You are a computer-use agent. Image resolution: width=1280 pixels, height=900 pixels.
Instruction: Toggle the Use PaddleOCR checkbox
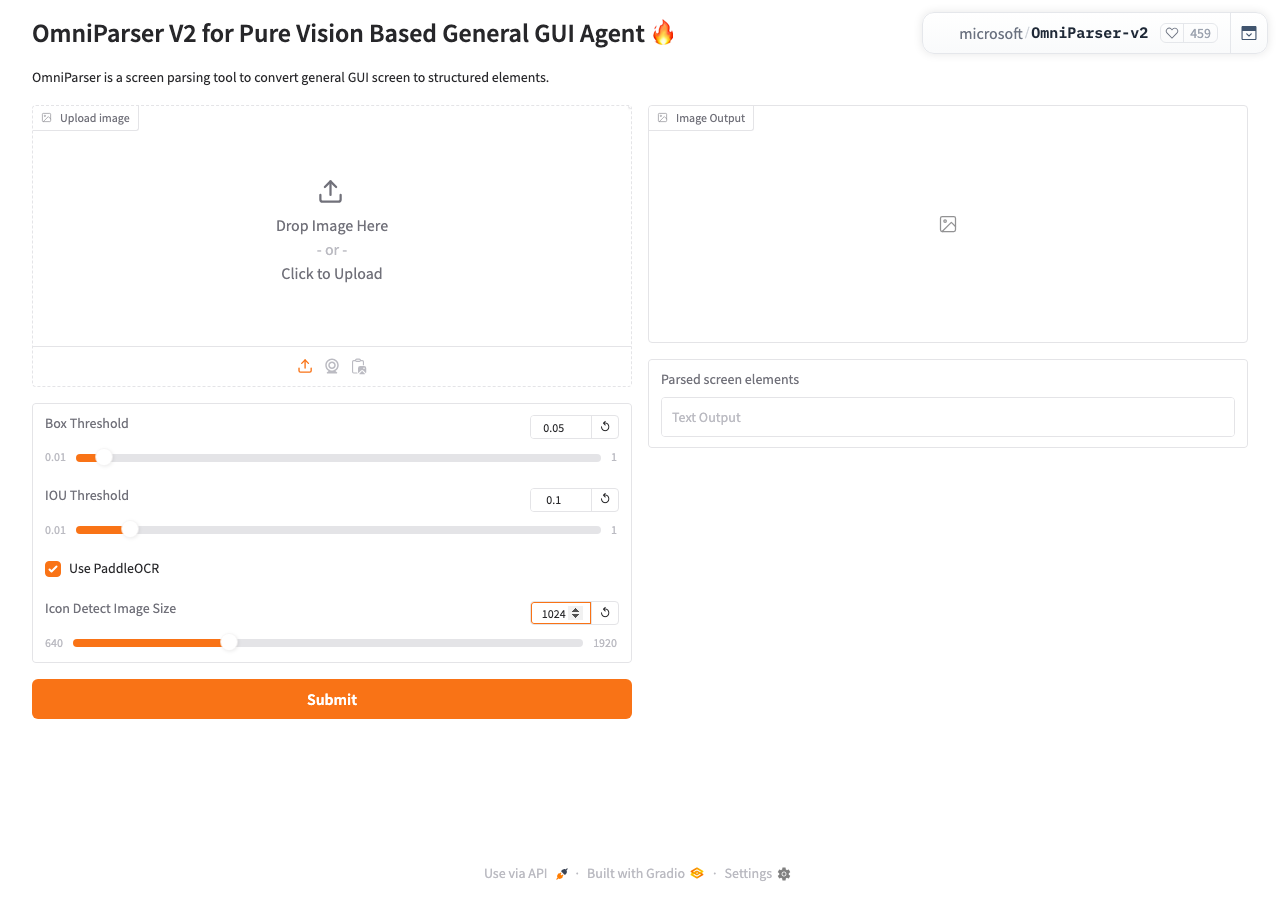tap(53, 569)
